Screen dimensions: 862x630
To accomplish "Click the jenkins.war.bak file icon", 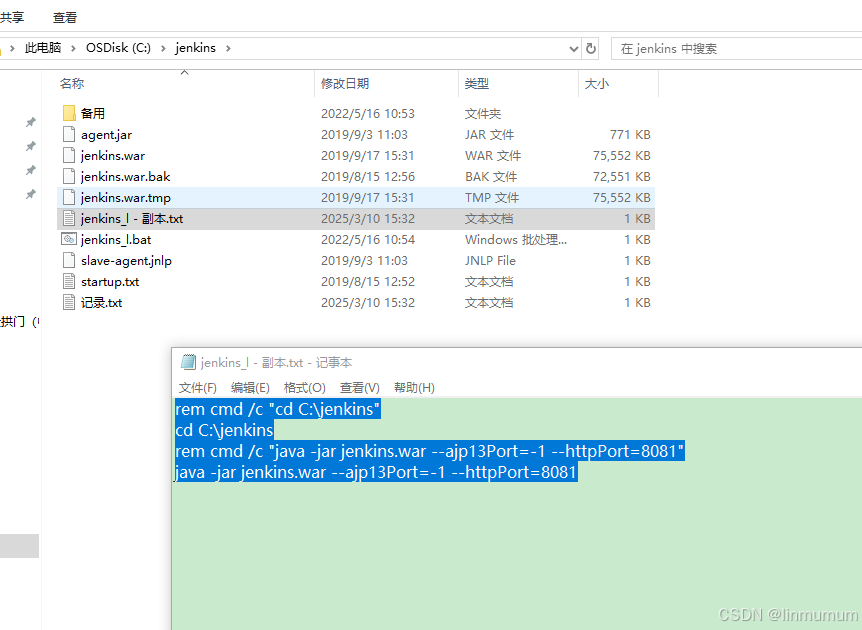I will tap(69, 176).
